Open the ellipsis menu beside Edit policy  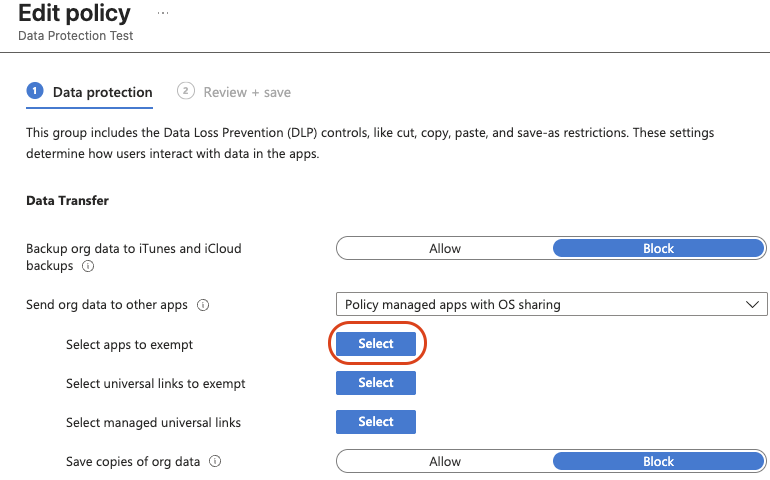tap(163, 13)
